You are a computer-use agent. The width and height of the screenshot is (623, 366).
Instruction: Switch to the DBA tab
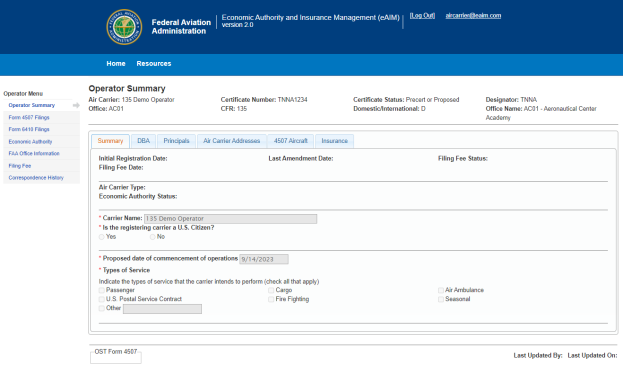pos(143,141)
